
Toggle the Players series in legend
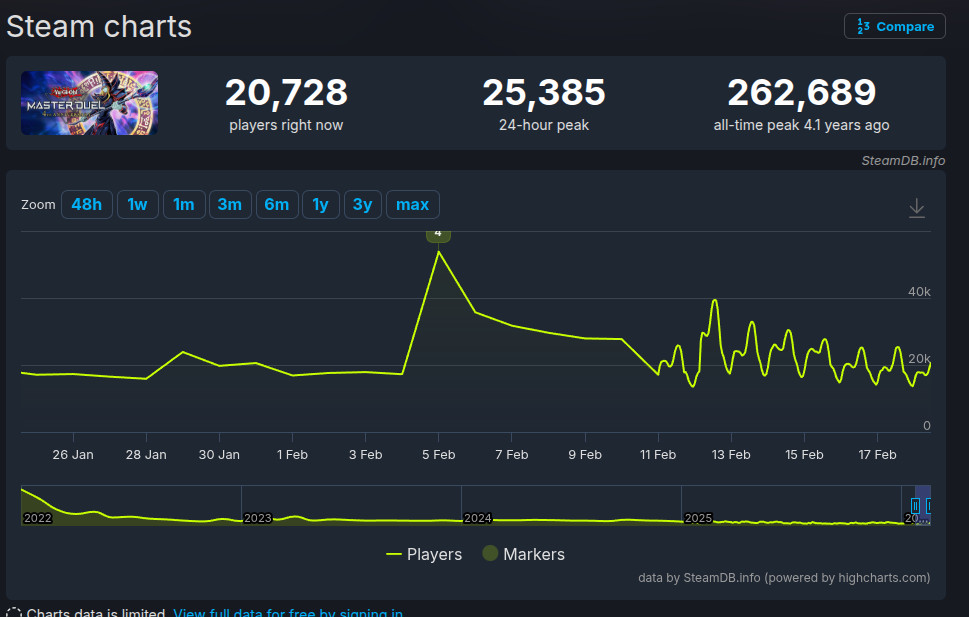424,554
